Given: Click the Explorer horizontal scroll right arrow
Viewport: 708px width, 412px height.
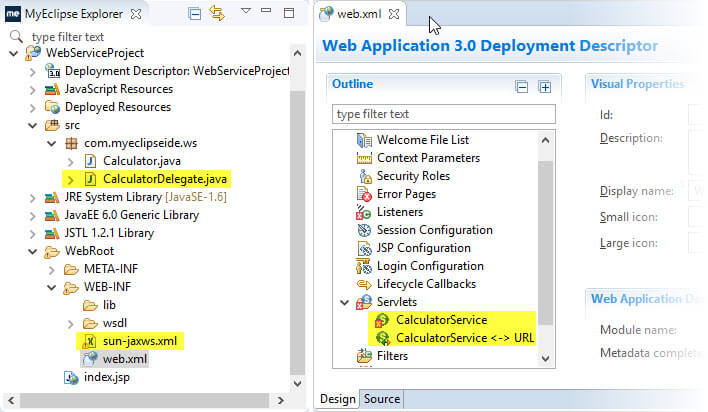Looking at the screenshot, I should click(x=281, y=400).
